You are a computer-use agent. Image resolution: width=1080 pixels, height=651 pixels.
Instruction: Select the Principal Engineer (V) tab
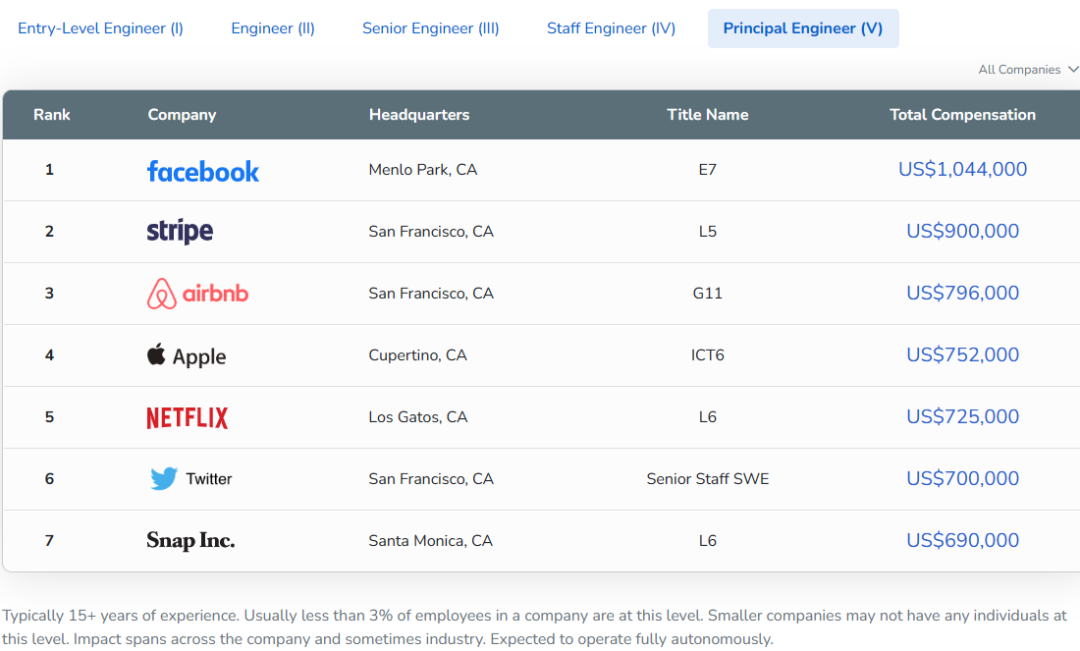[x=803, y=28]
